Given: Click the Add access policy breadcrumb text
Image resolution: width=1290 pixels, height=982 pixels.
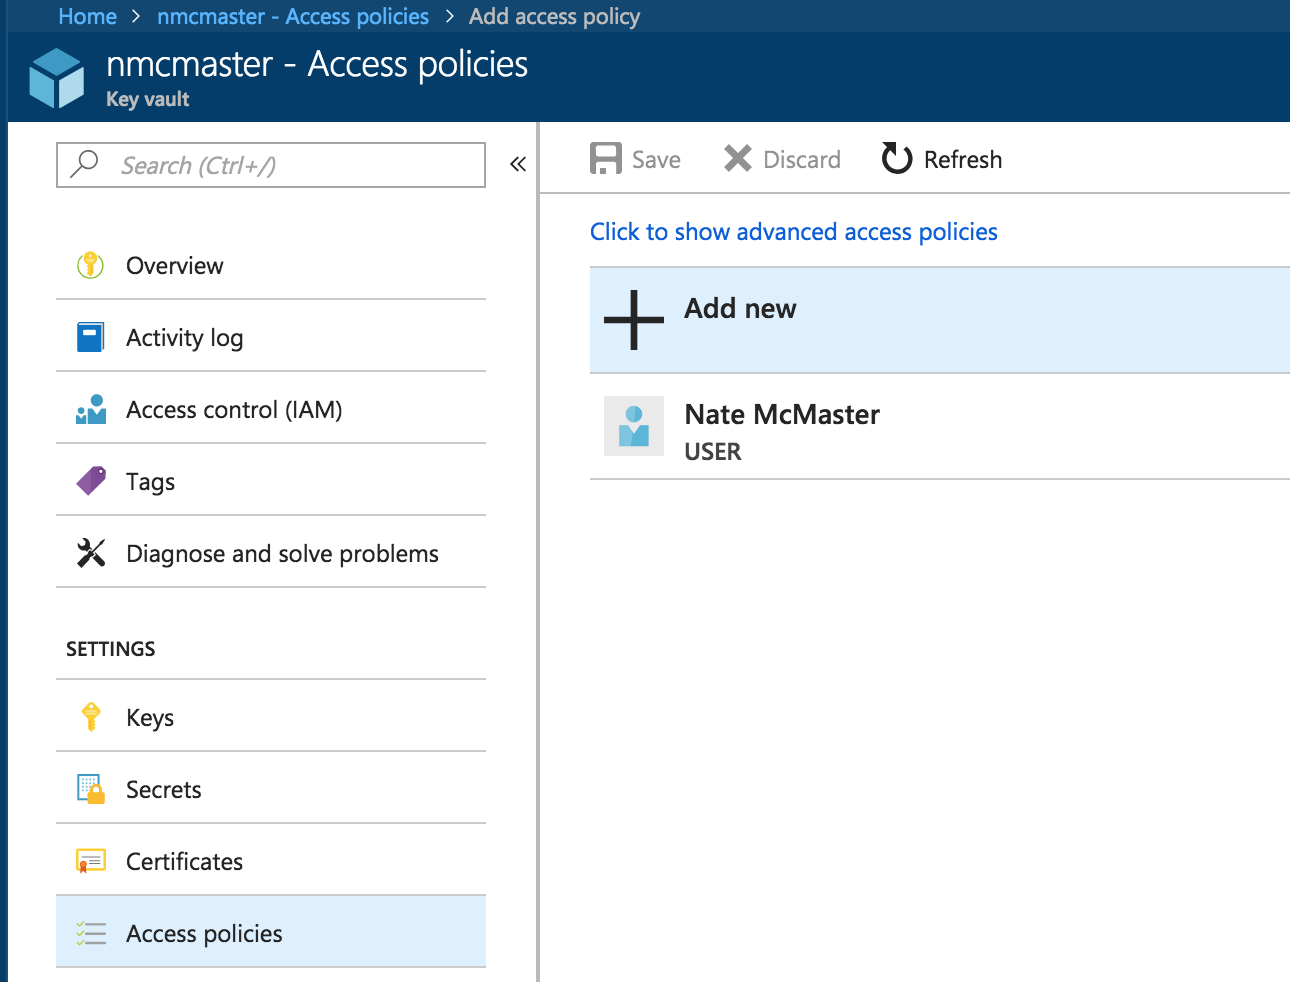Looking at the screenshot, I should (554, 16).
